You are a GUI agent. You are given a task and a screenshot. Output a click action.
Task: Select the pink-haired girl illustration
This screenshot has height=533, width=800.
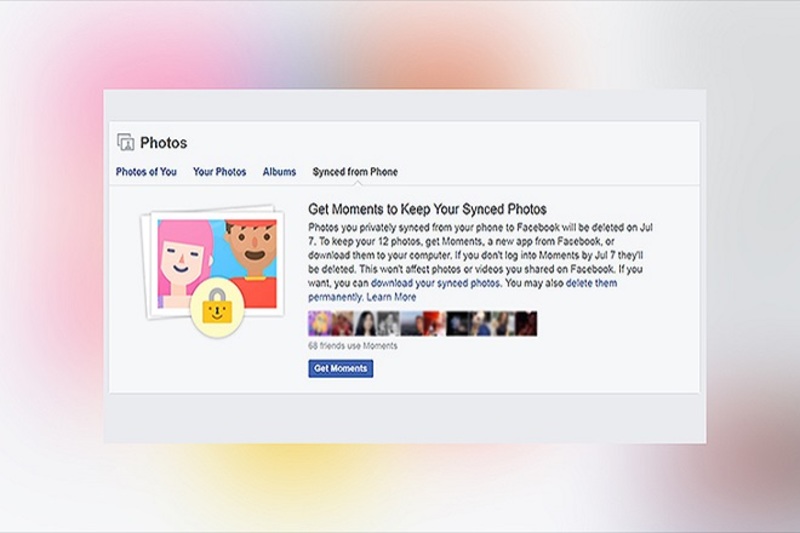184,259
